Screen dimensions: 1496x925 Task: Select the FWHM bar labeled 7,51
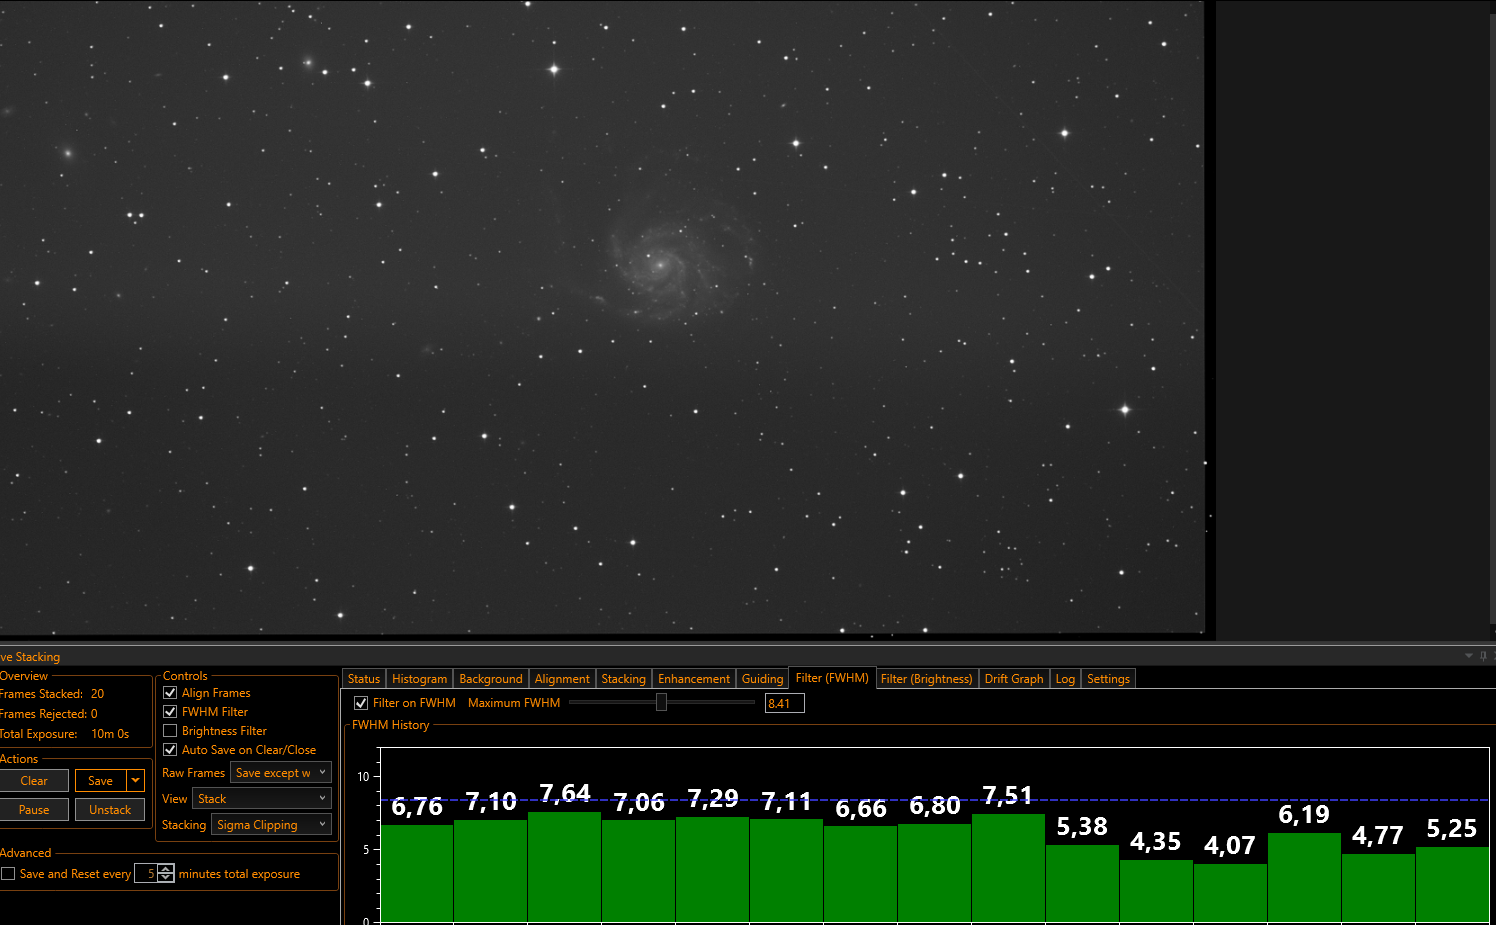[x=1009, y=868]
